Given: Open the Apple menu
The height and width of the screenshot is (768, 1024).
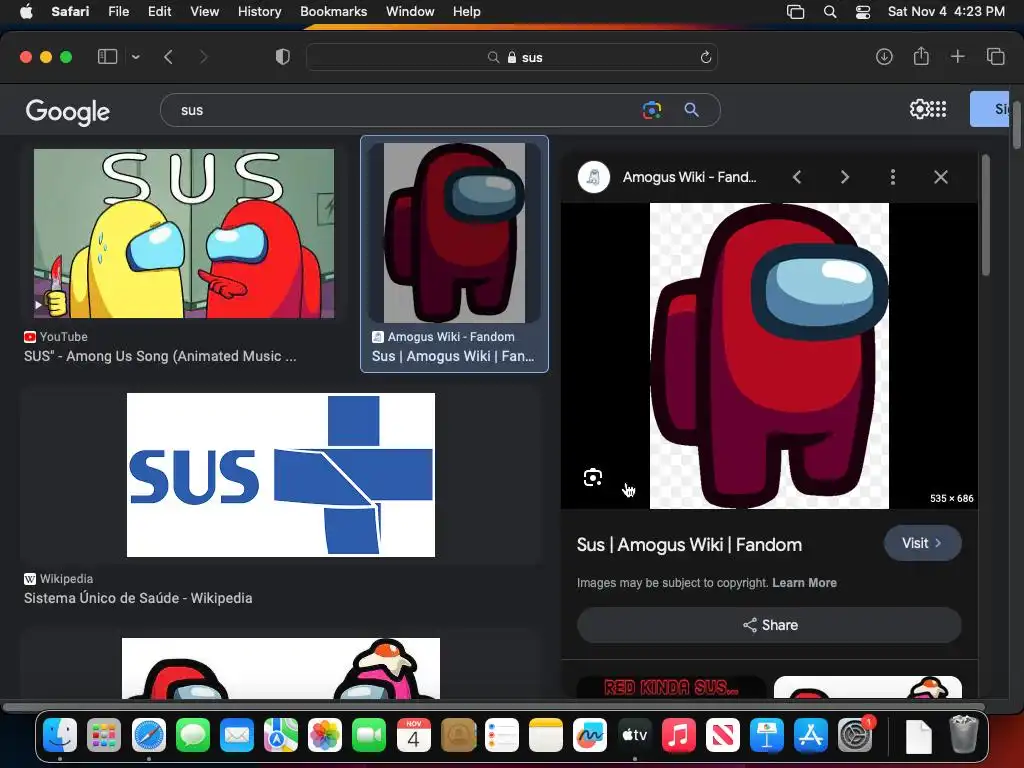Looking at the screenshot, I should coord(26,11).
